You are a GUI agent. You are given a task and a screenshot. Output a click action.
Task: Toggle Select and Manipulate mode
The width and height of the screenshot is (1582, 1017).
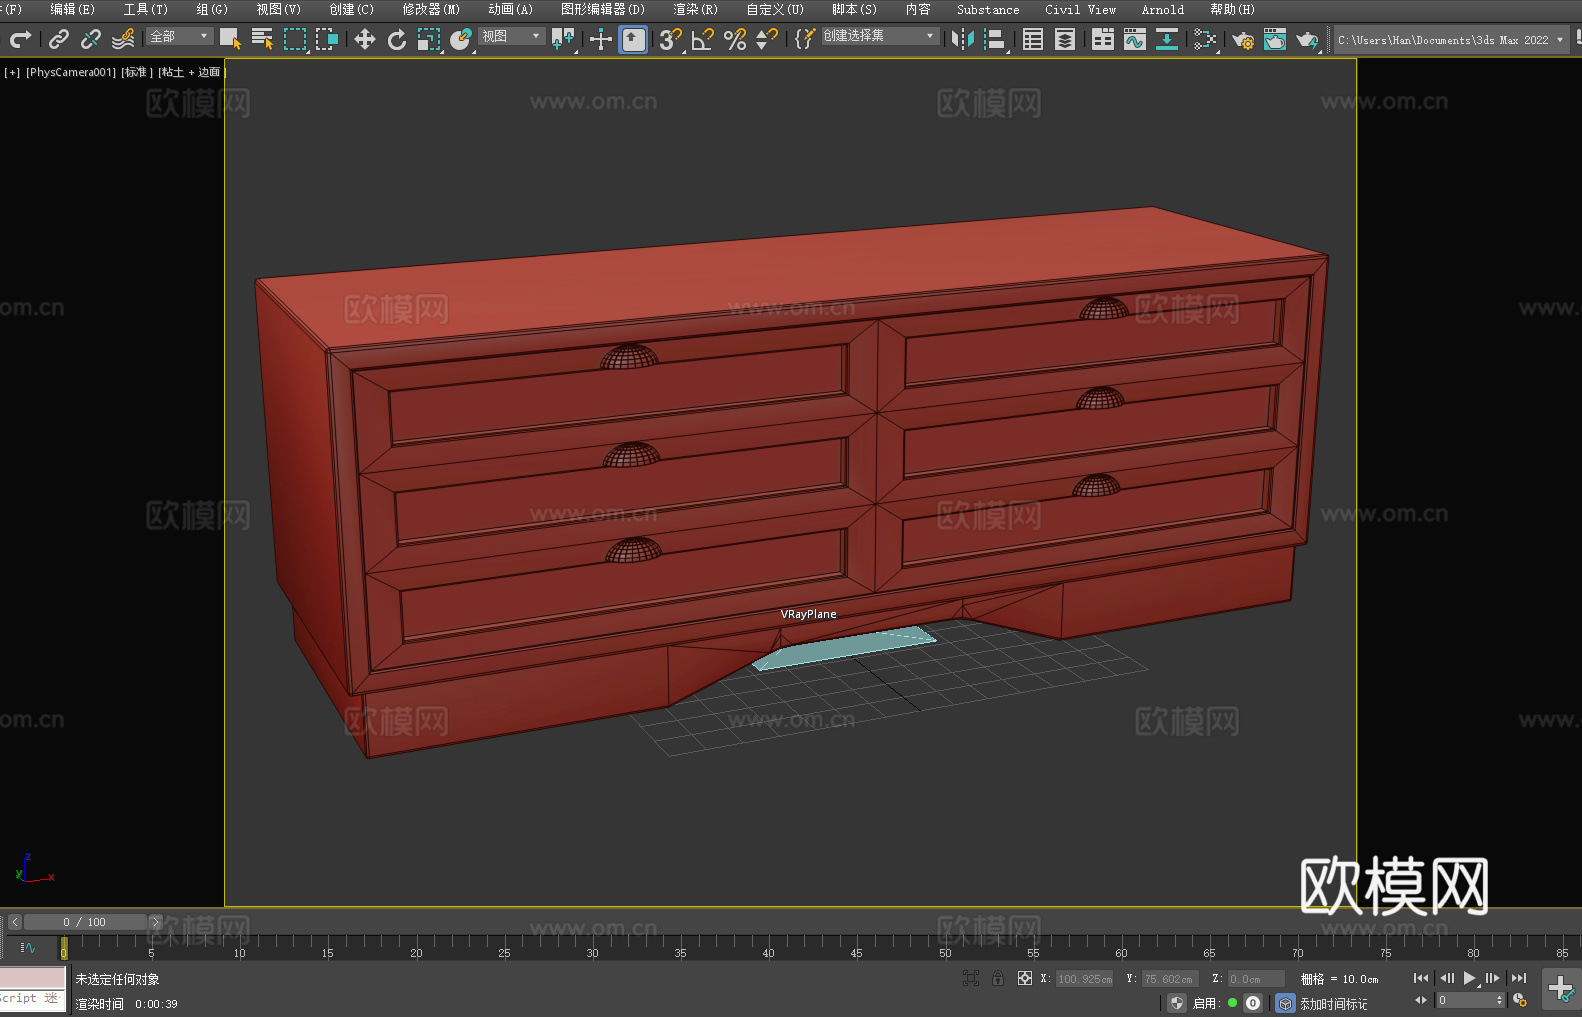600,39
